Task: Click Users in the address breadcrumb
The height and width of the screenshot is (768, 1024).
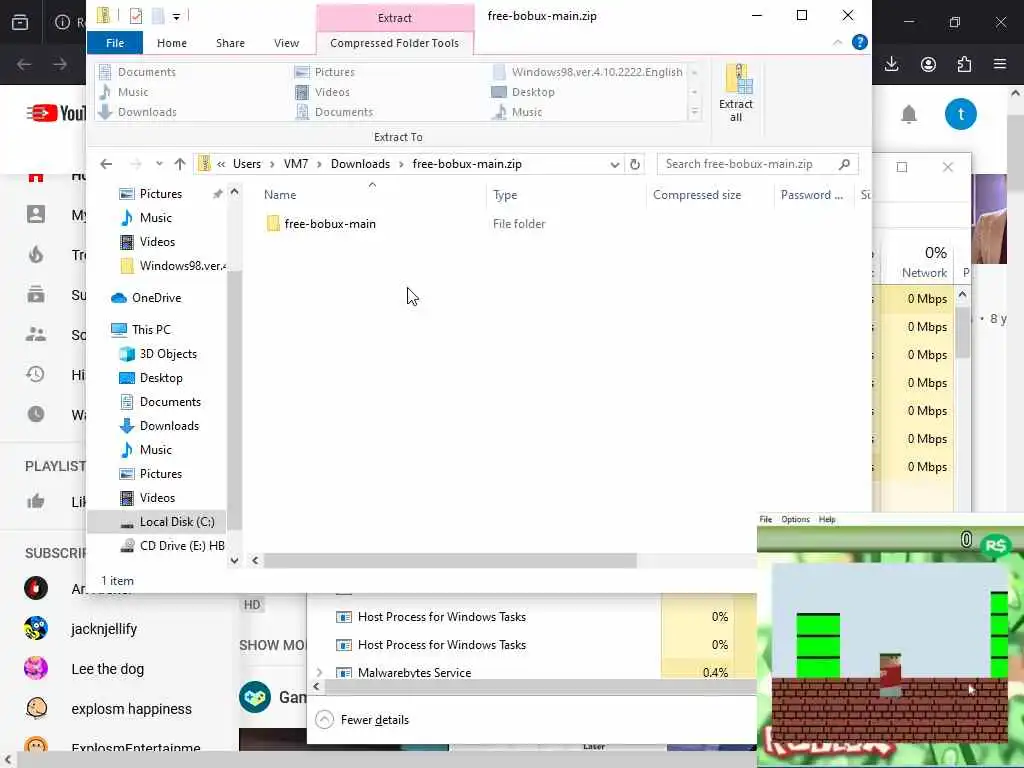Action: [247, 164]
